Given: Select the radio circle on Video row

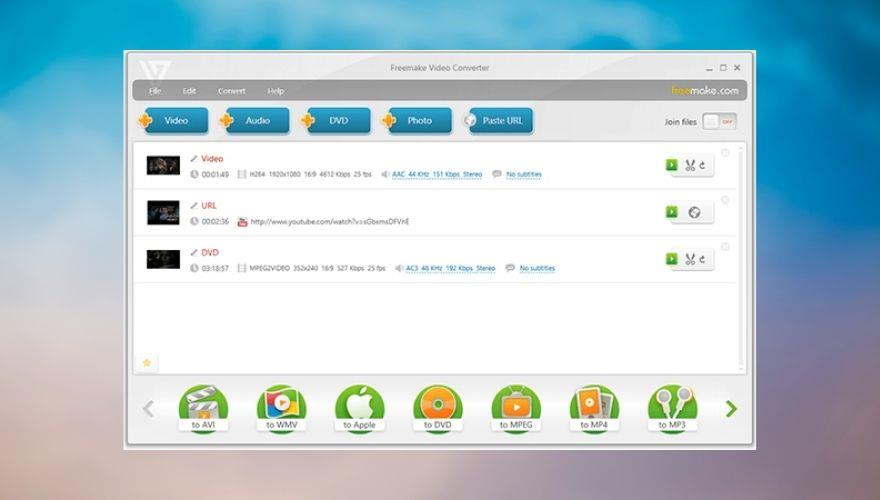Looking at the screenshot, I should coord(725,153).
